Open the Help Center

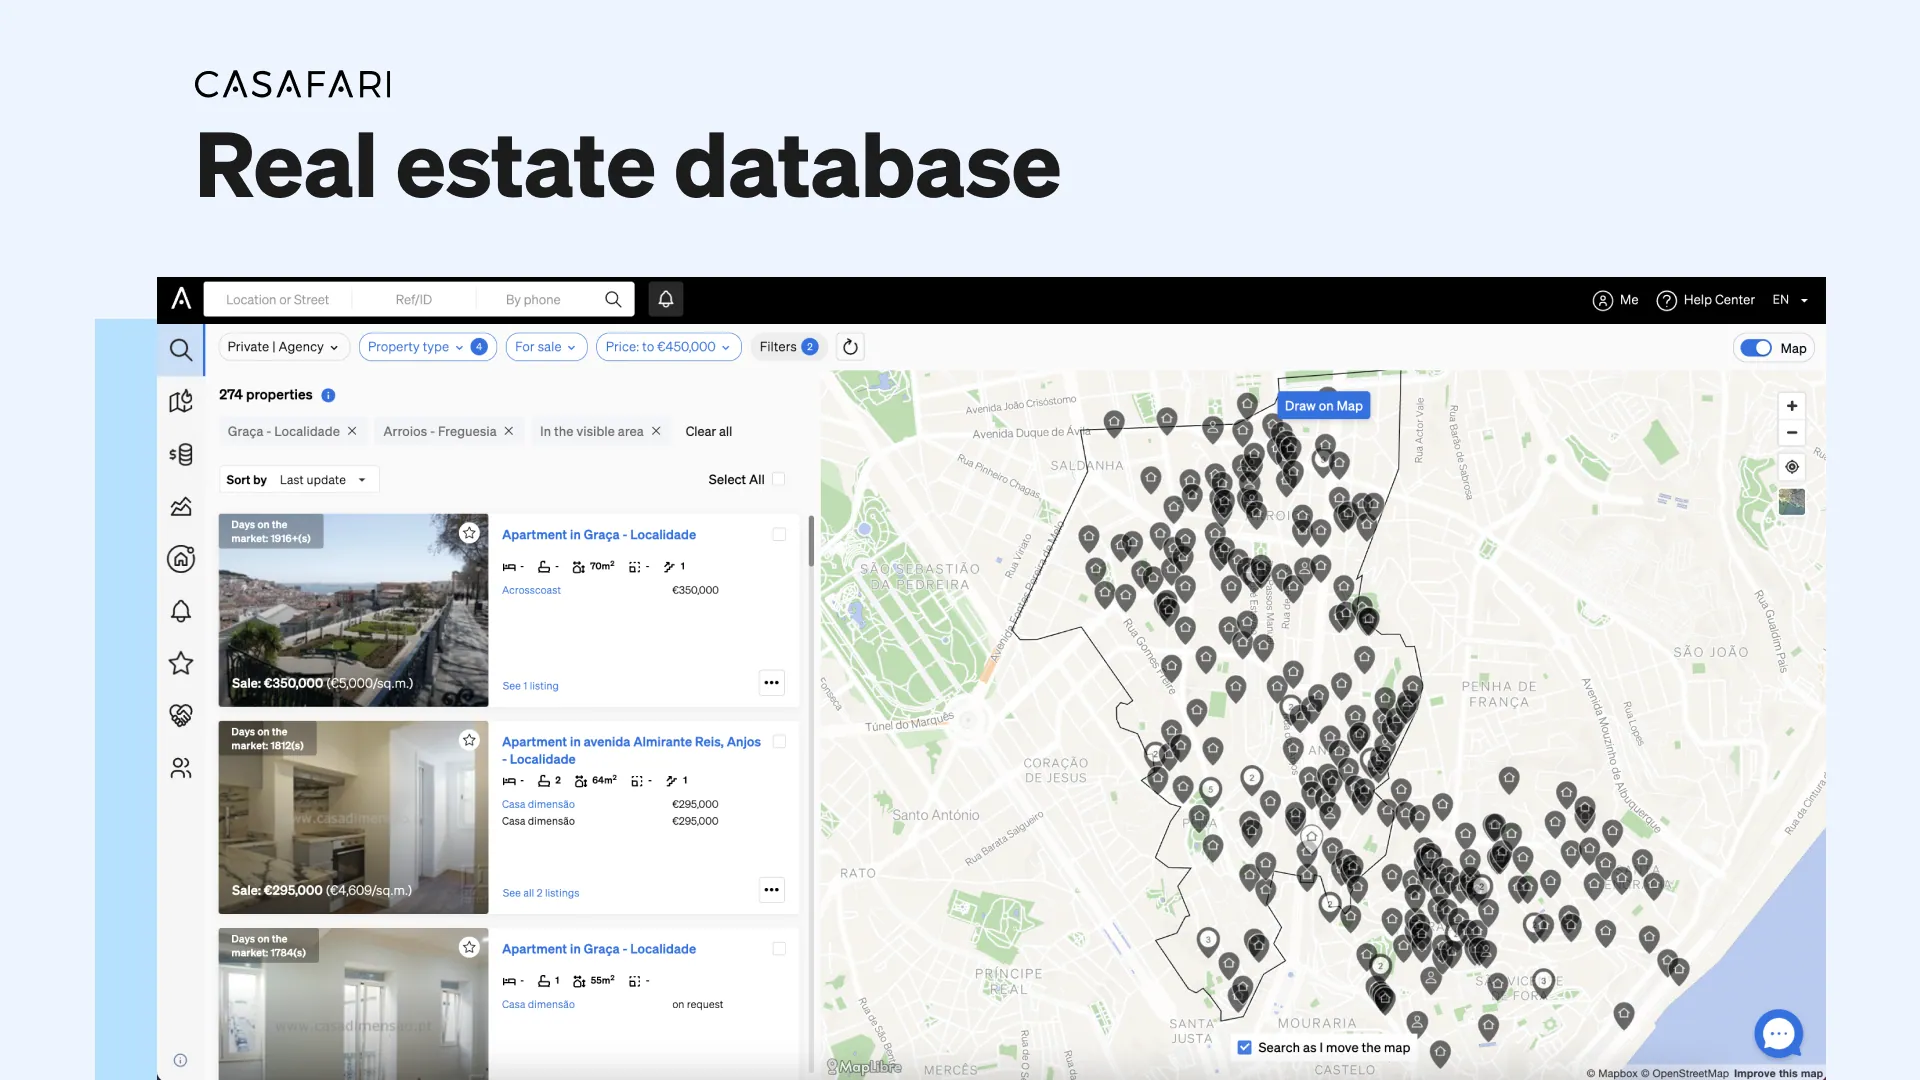click(1705, 300)
